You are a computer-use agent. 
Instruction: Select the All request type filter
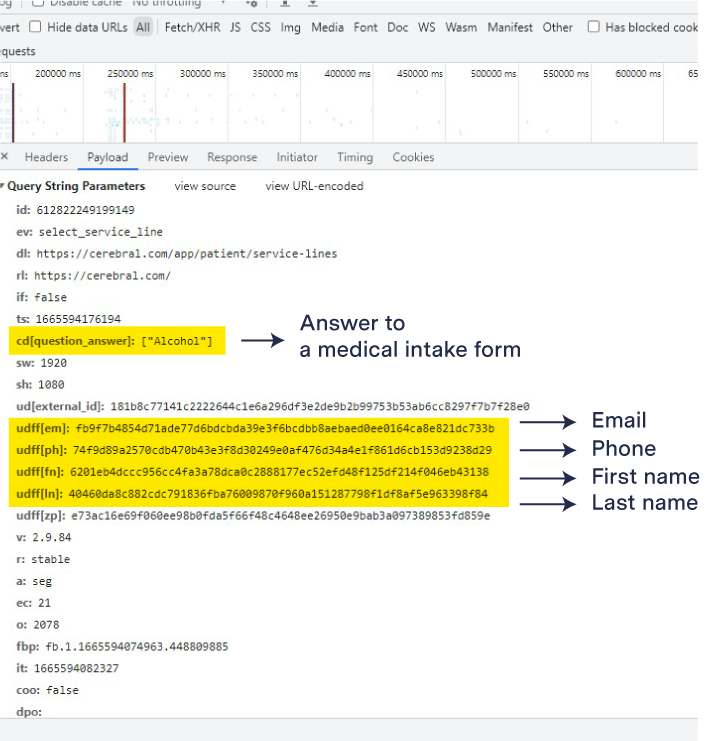point(143,27)
